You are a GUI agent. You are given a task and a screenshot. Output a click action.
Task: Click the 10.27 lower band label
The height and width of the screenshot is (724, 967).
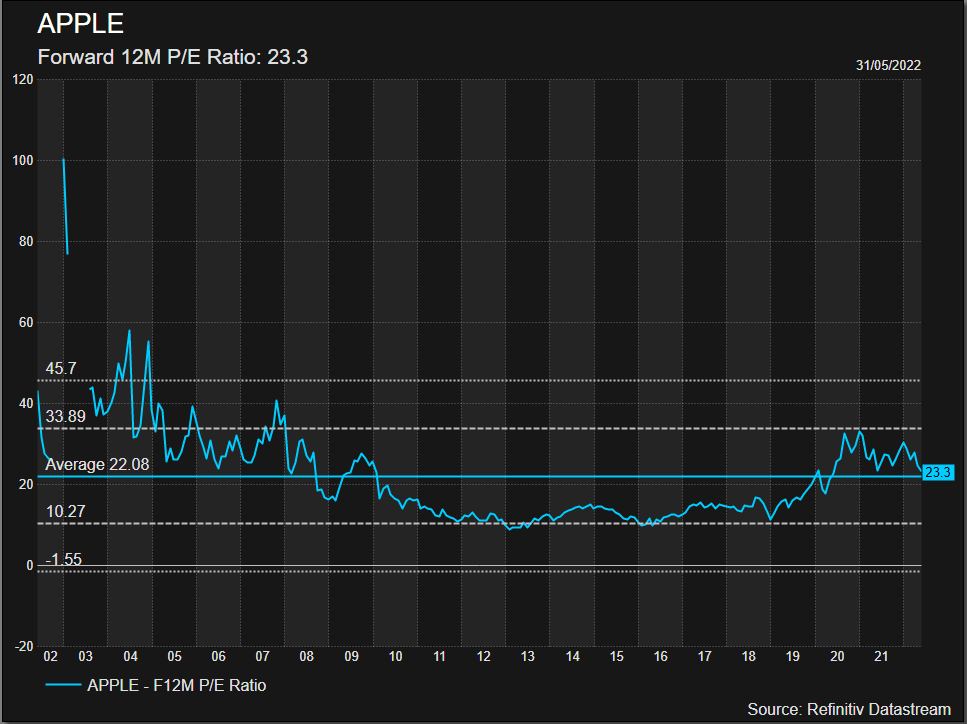click(65, 512)
